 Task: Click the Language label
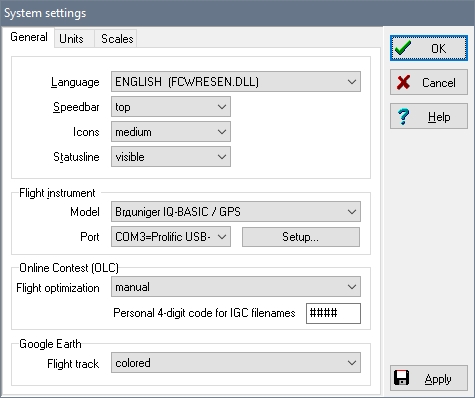75,82
